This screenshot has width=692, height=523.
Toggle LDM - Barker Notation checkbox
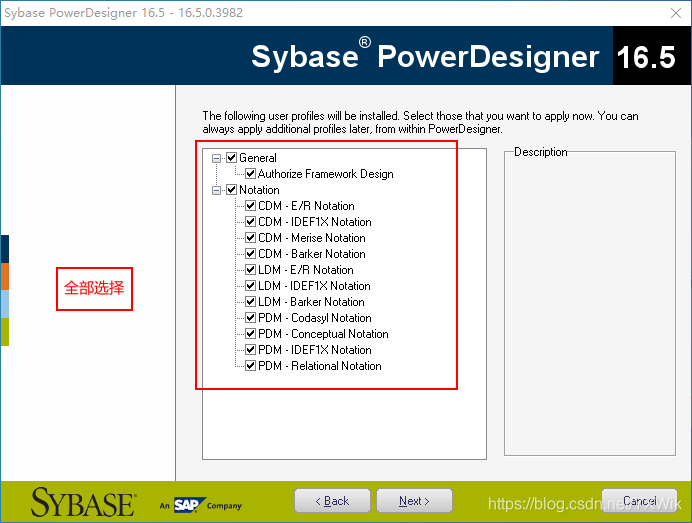click(251, 302)
